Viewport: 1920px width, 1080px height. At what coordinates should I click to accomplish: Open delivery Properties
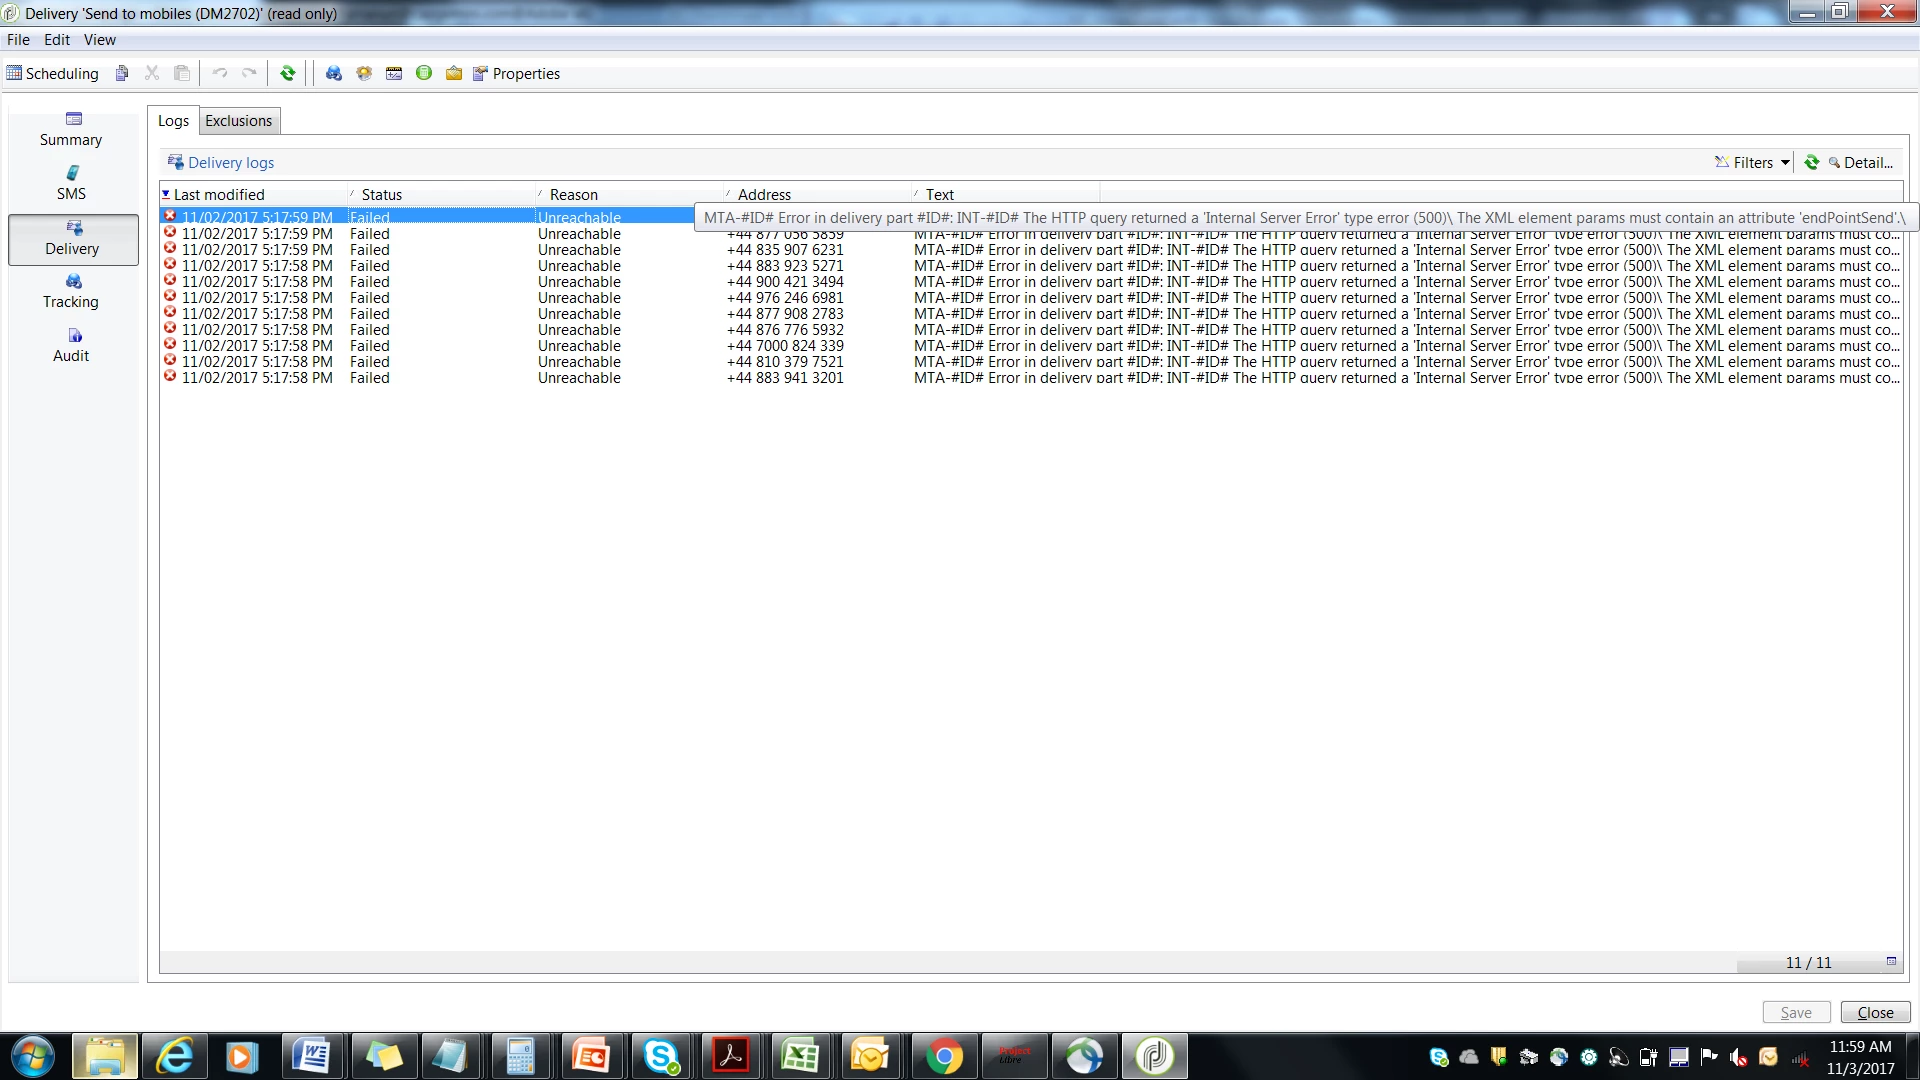click(x=517, y=73)
